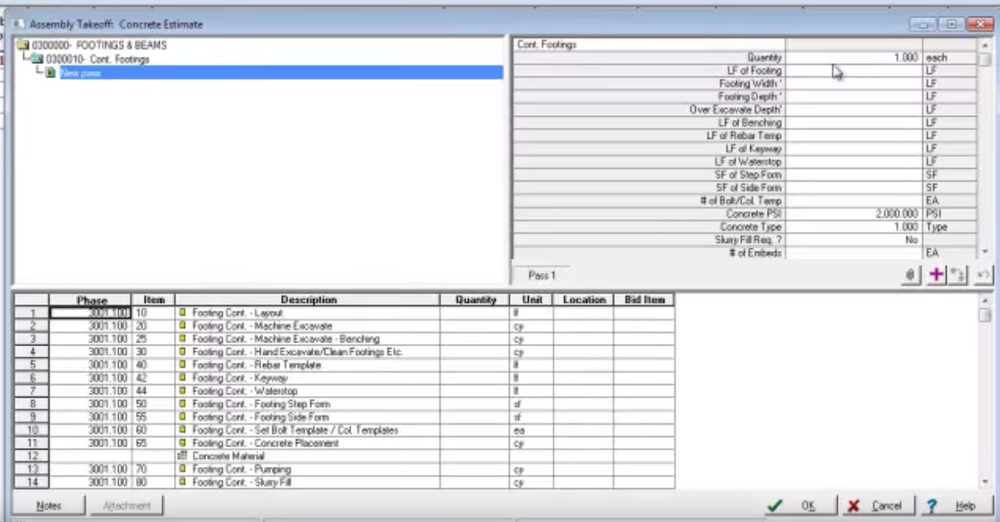Click the Notes button
This screenshot has height=522, width=1000.
tap(49, 505)
